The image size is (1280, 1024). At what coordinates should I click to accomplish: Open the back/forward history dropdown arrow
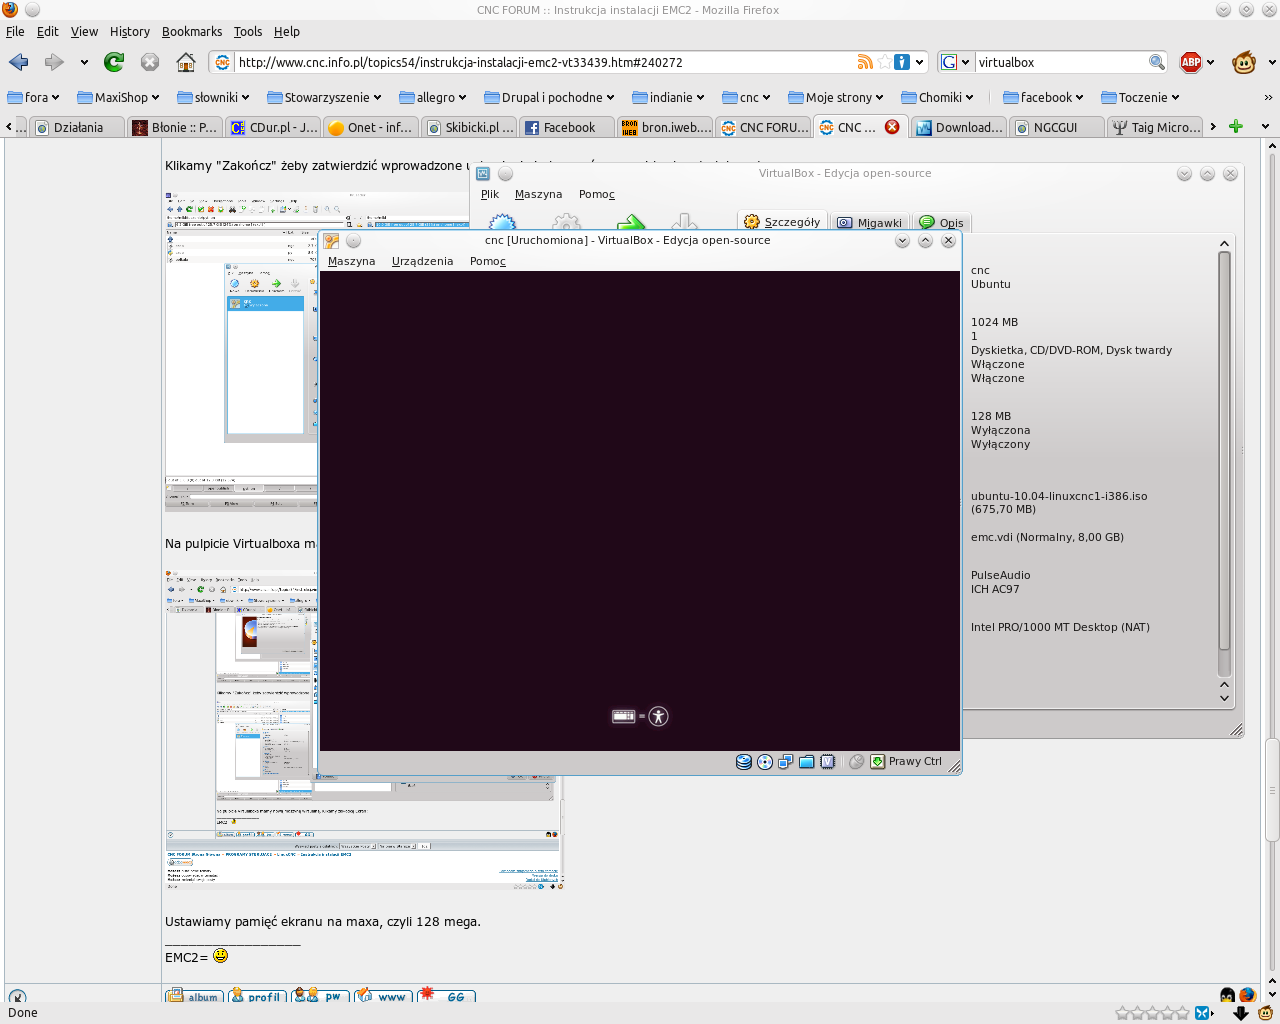(84, 62)
